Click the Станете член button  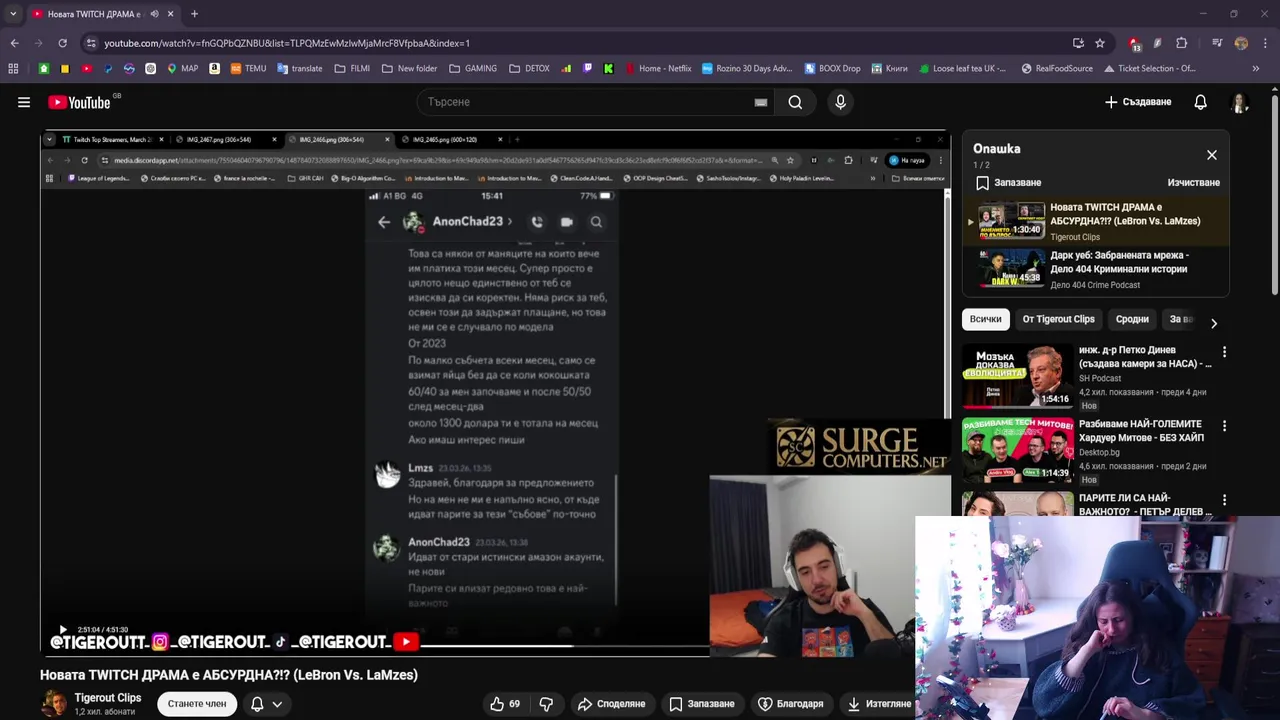tap(197, 704)
